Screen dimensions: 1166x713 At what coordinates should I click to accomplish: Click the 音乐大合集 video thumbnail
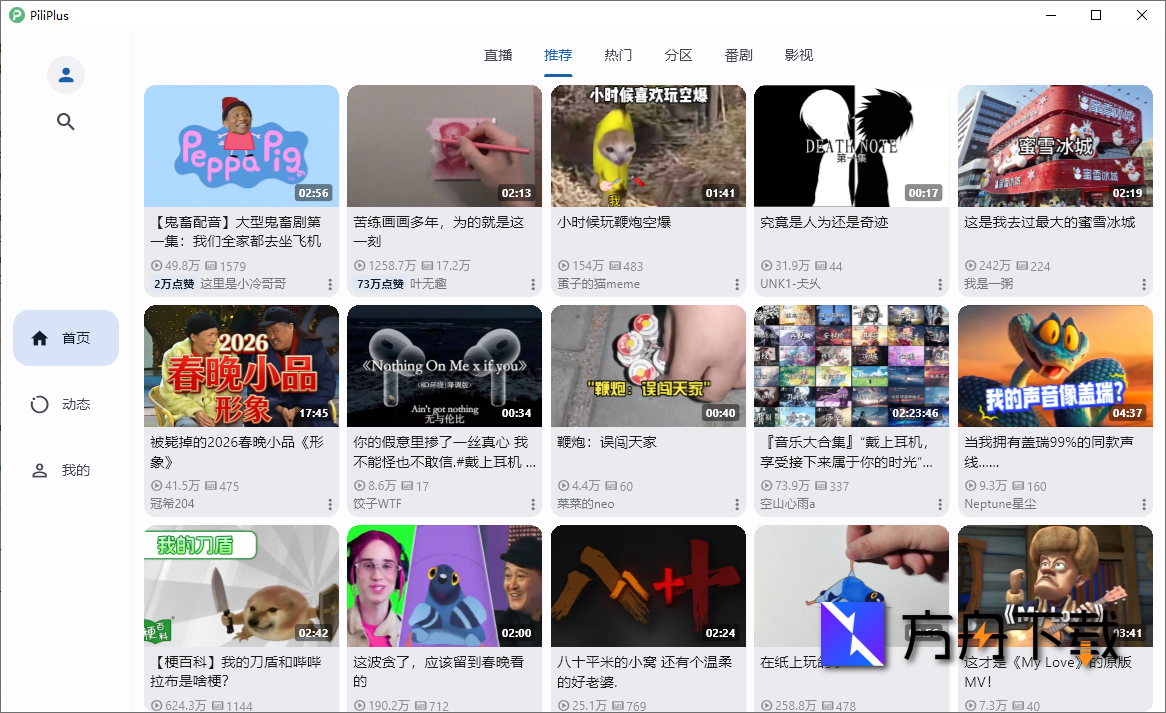[x=851, y=366]
